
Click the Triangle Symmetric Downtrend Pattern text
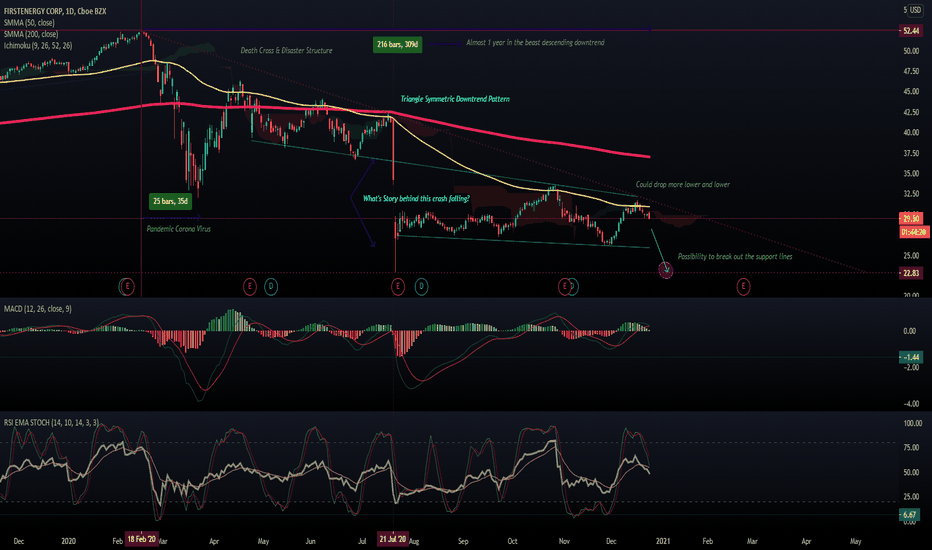point(455,99)
